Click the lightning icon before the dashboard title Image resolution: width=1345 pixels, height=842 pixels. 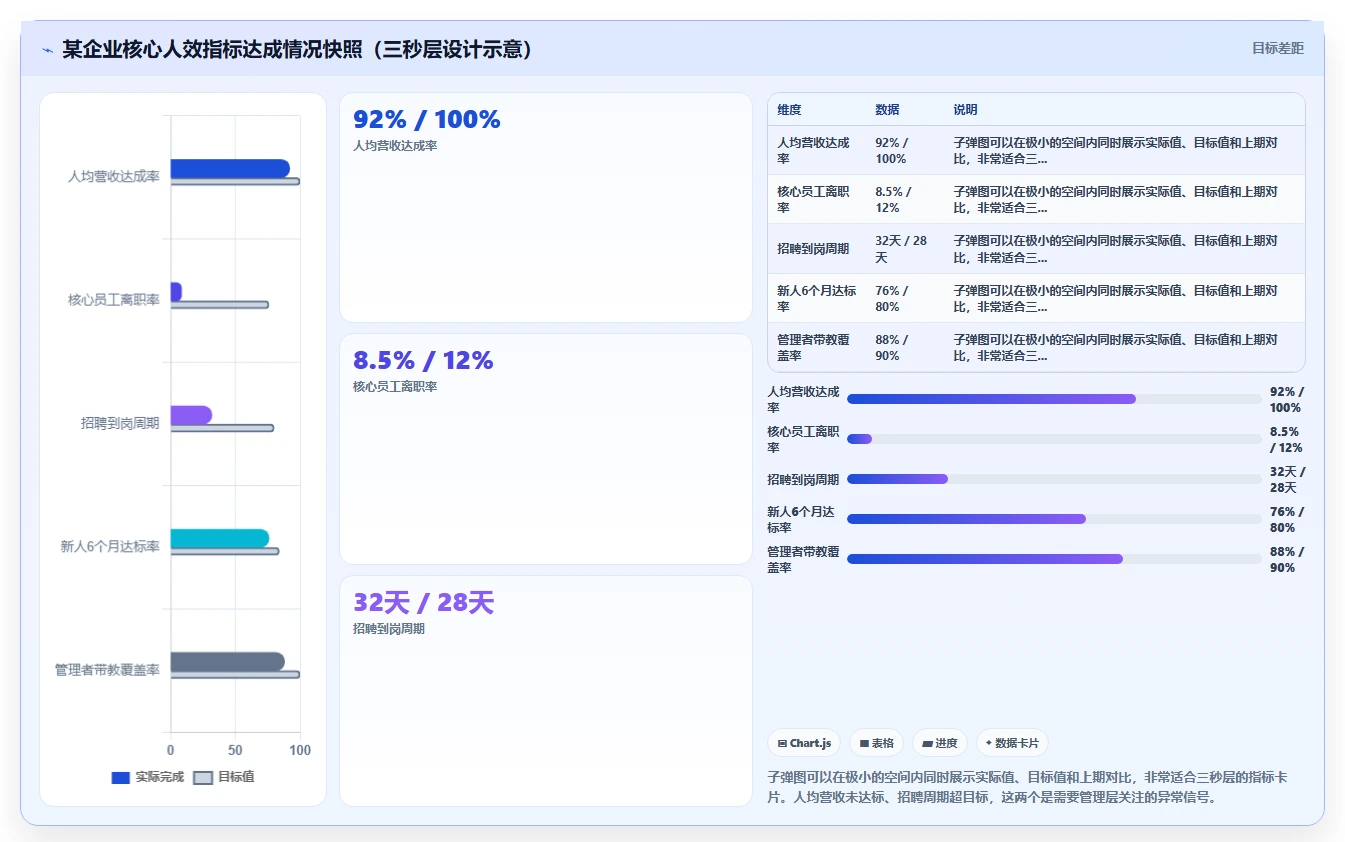pos(47,50)
